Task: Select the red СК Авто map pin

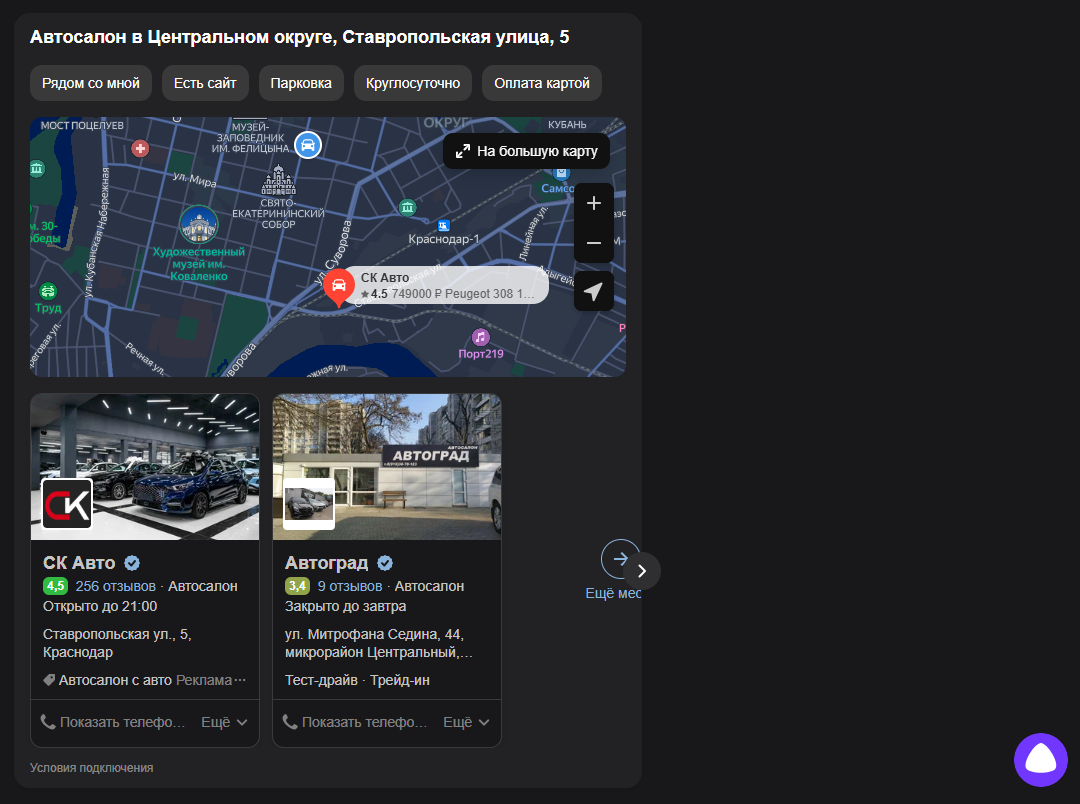Action: (338, 287)
